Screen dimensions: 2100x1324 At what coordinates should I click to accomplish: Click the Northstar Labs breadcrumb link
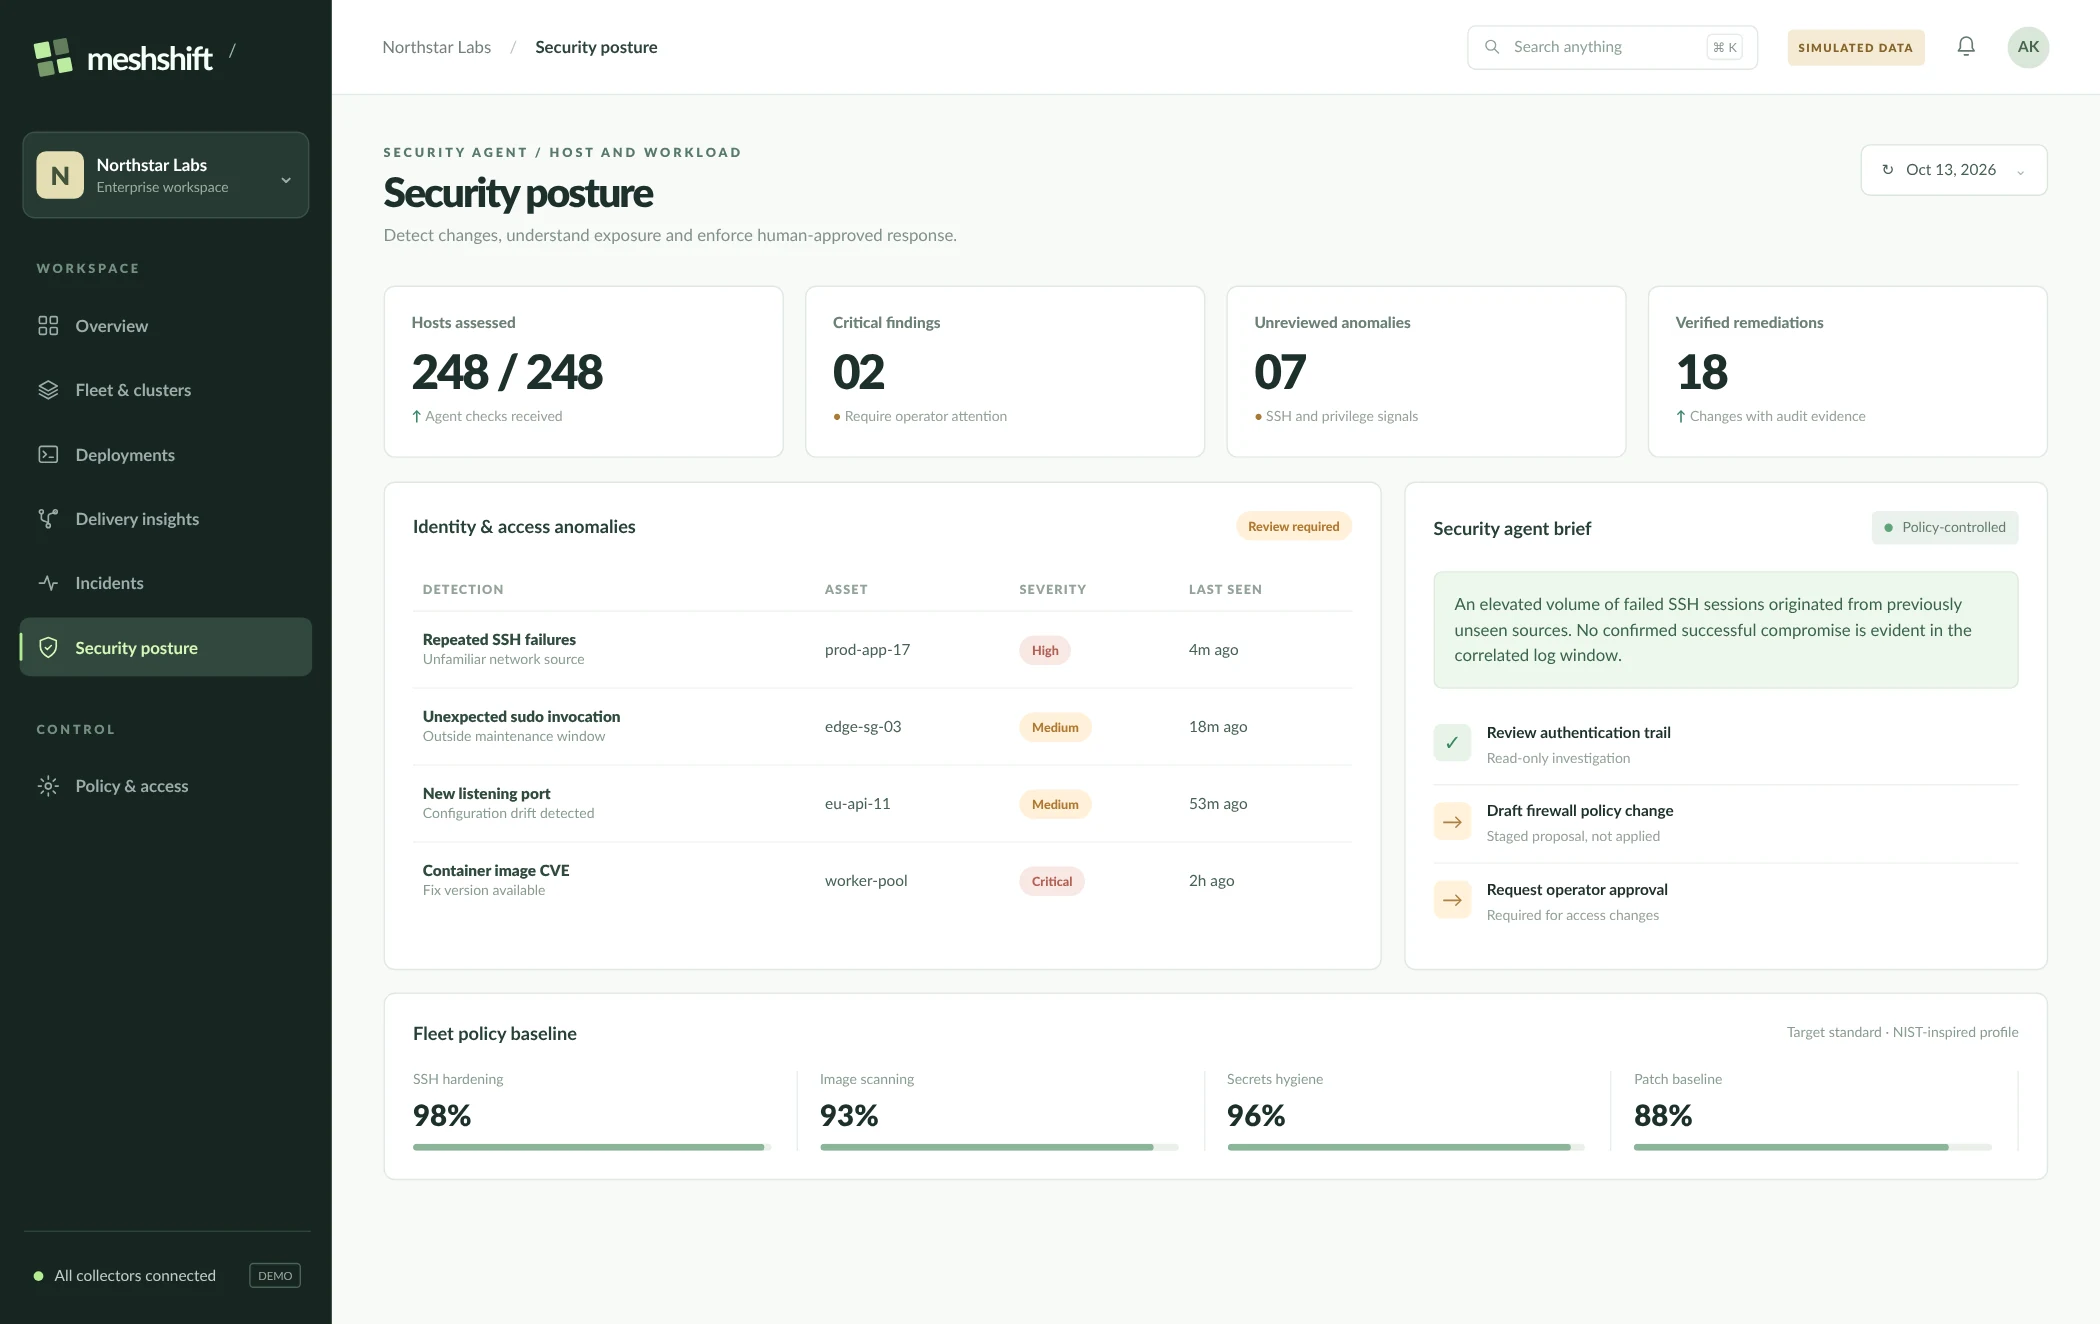437,47
